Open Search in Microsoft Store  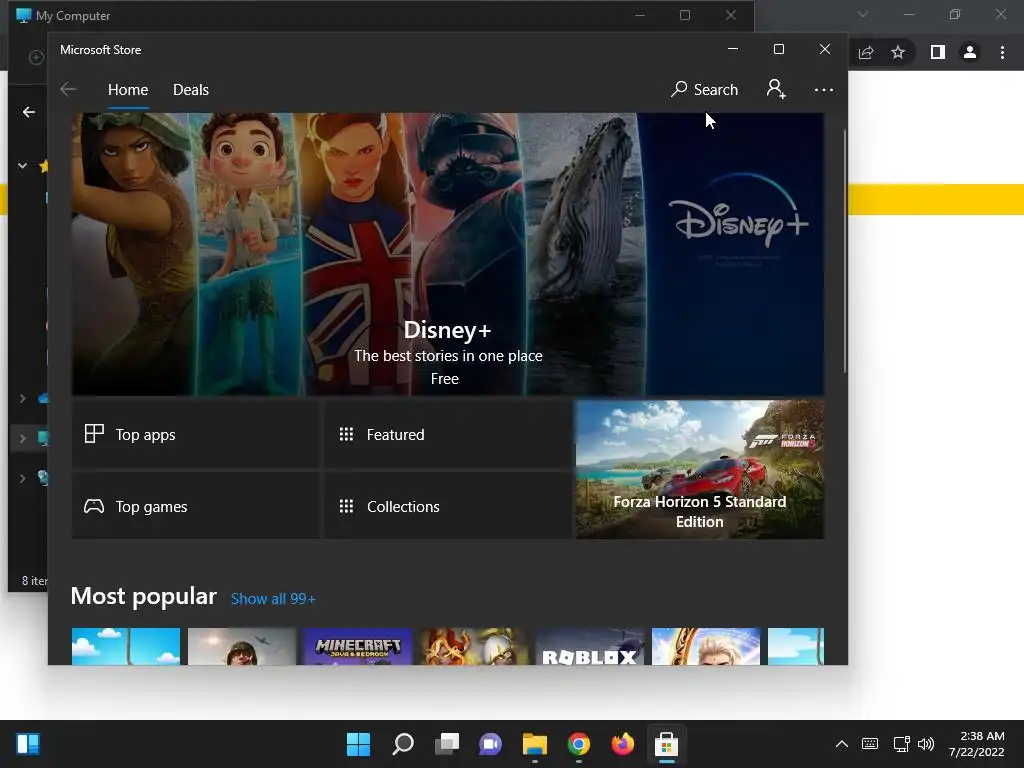tap(704, 89)
